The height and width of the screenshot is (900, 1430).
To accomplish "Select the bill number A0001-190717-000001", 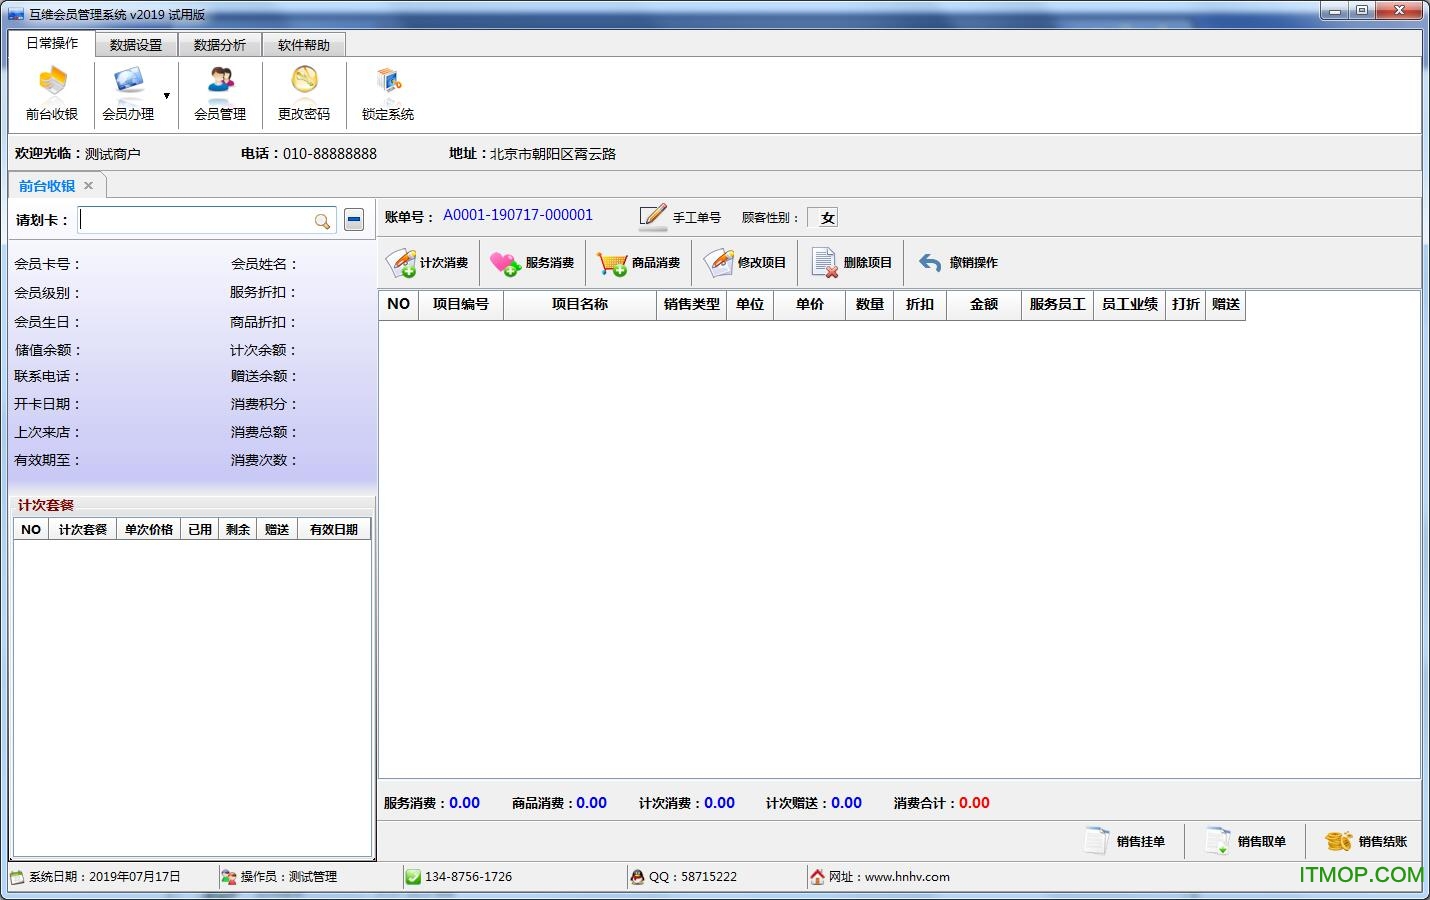I will click(x=518, y=215).
